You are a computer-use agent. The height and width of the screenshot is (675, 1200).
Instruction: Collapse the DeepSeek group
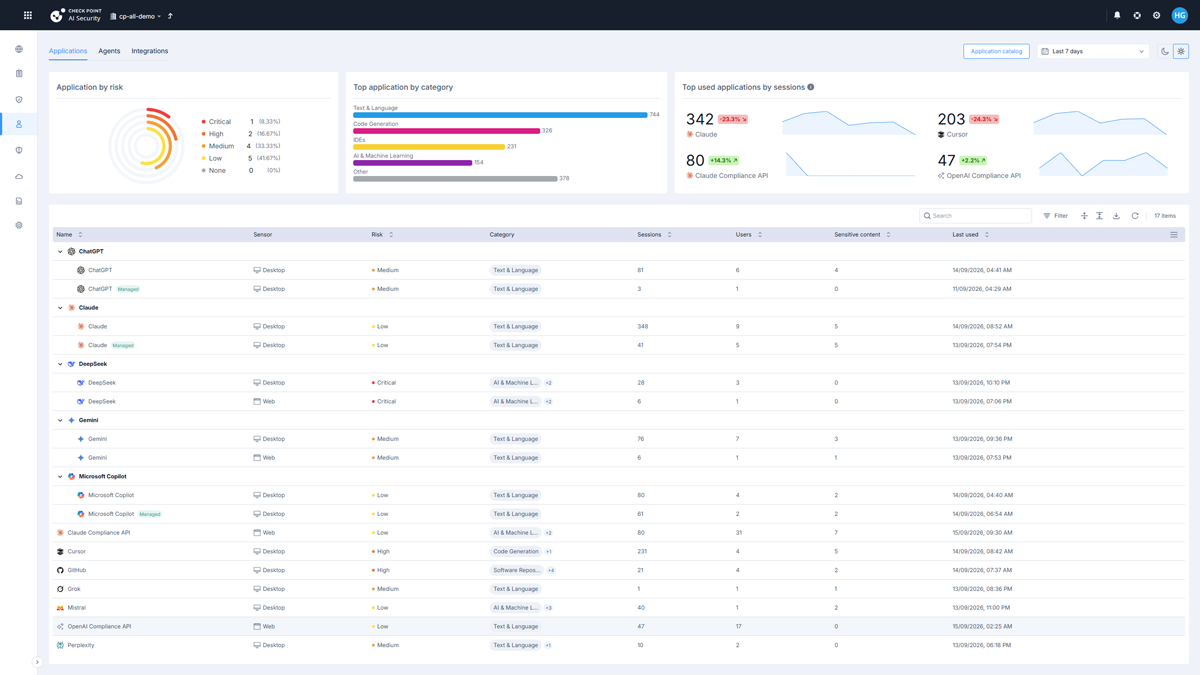60,364
